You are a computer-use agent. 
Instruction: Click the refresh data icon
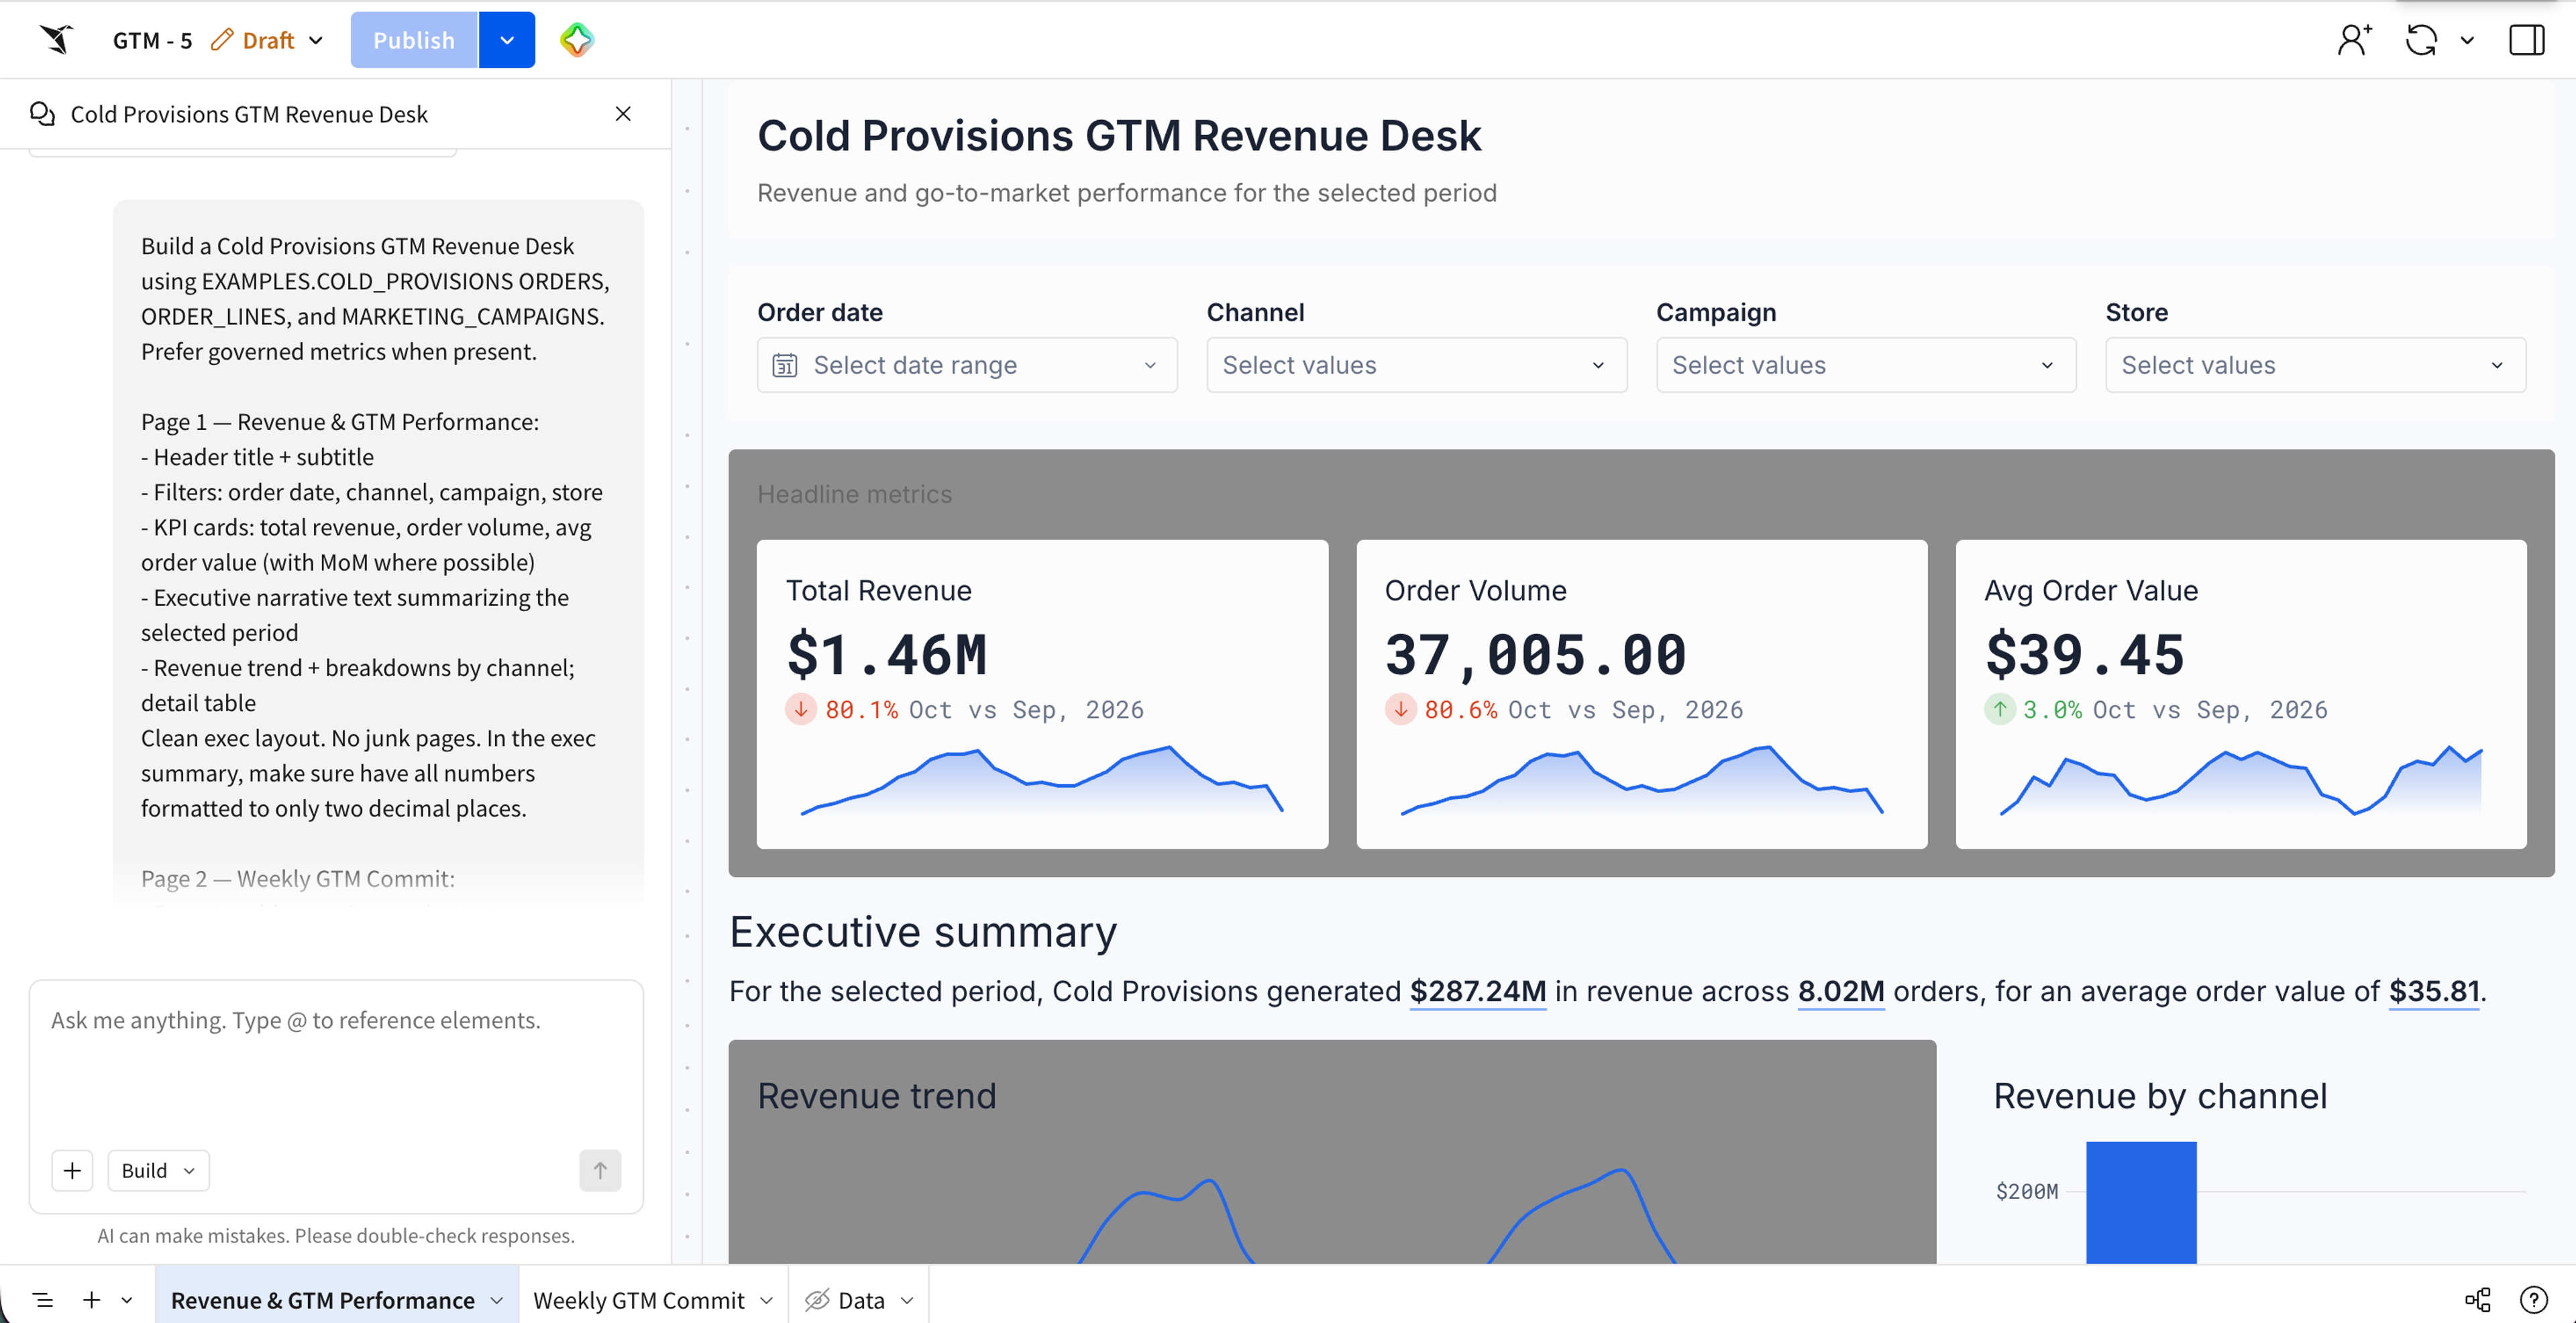click(2421, 40)
